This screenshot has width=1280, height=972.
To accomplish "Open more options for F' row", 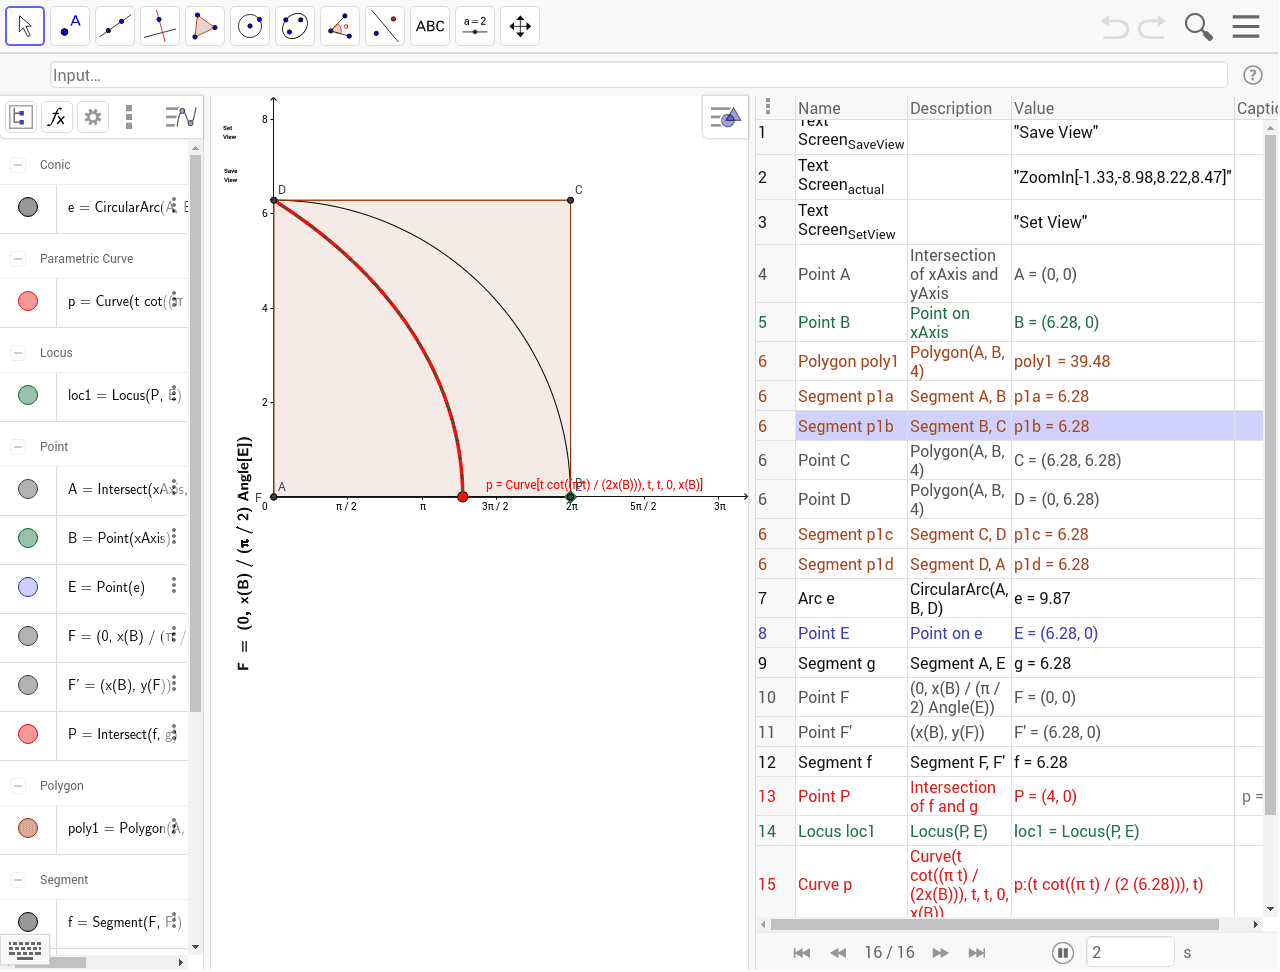I will click(174, 684).
